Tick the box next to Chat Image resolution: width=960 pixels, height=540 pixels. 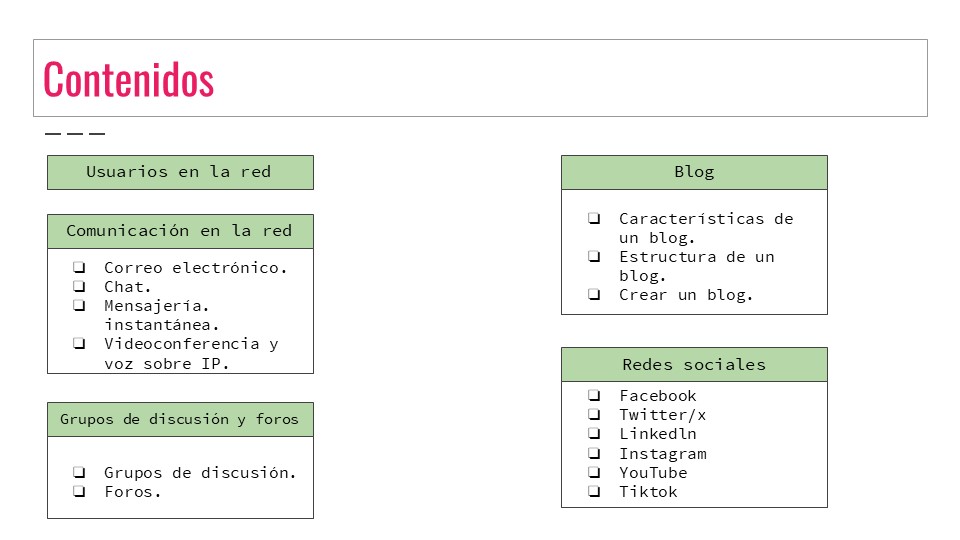coord(79,287)
